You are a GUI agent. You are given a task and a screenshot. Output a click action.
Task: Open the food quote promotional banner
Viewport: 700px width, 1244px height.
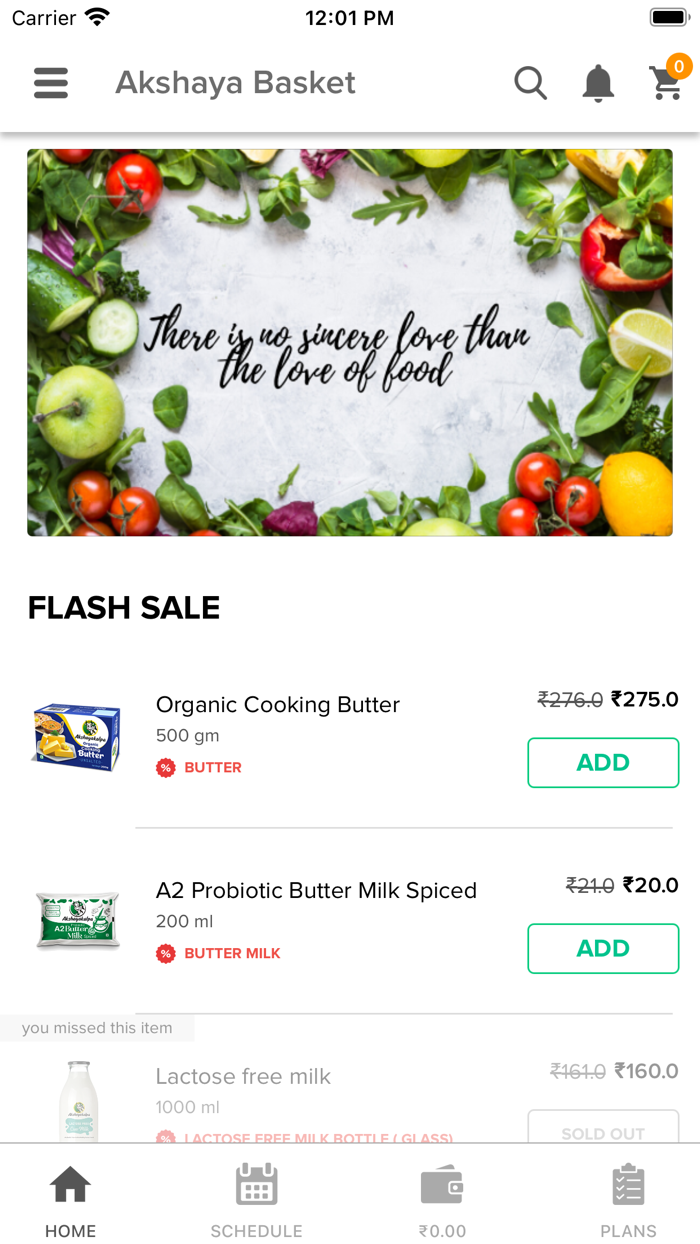pyautogui.click(x=350, y=342)
